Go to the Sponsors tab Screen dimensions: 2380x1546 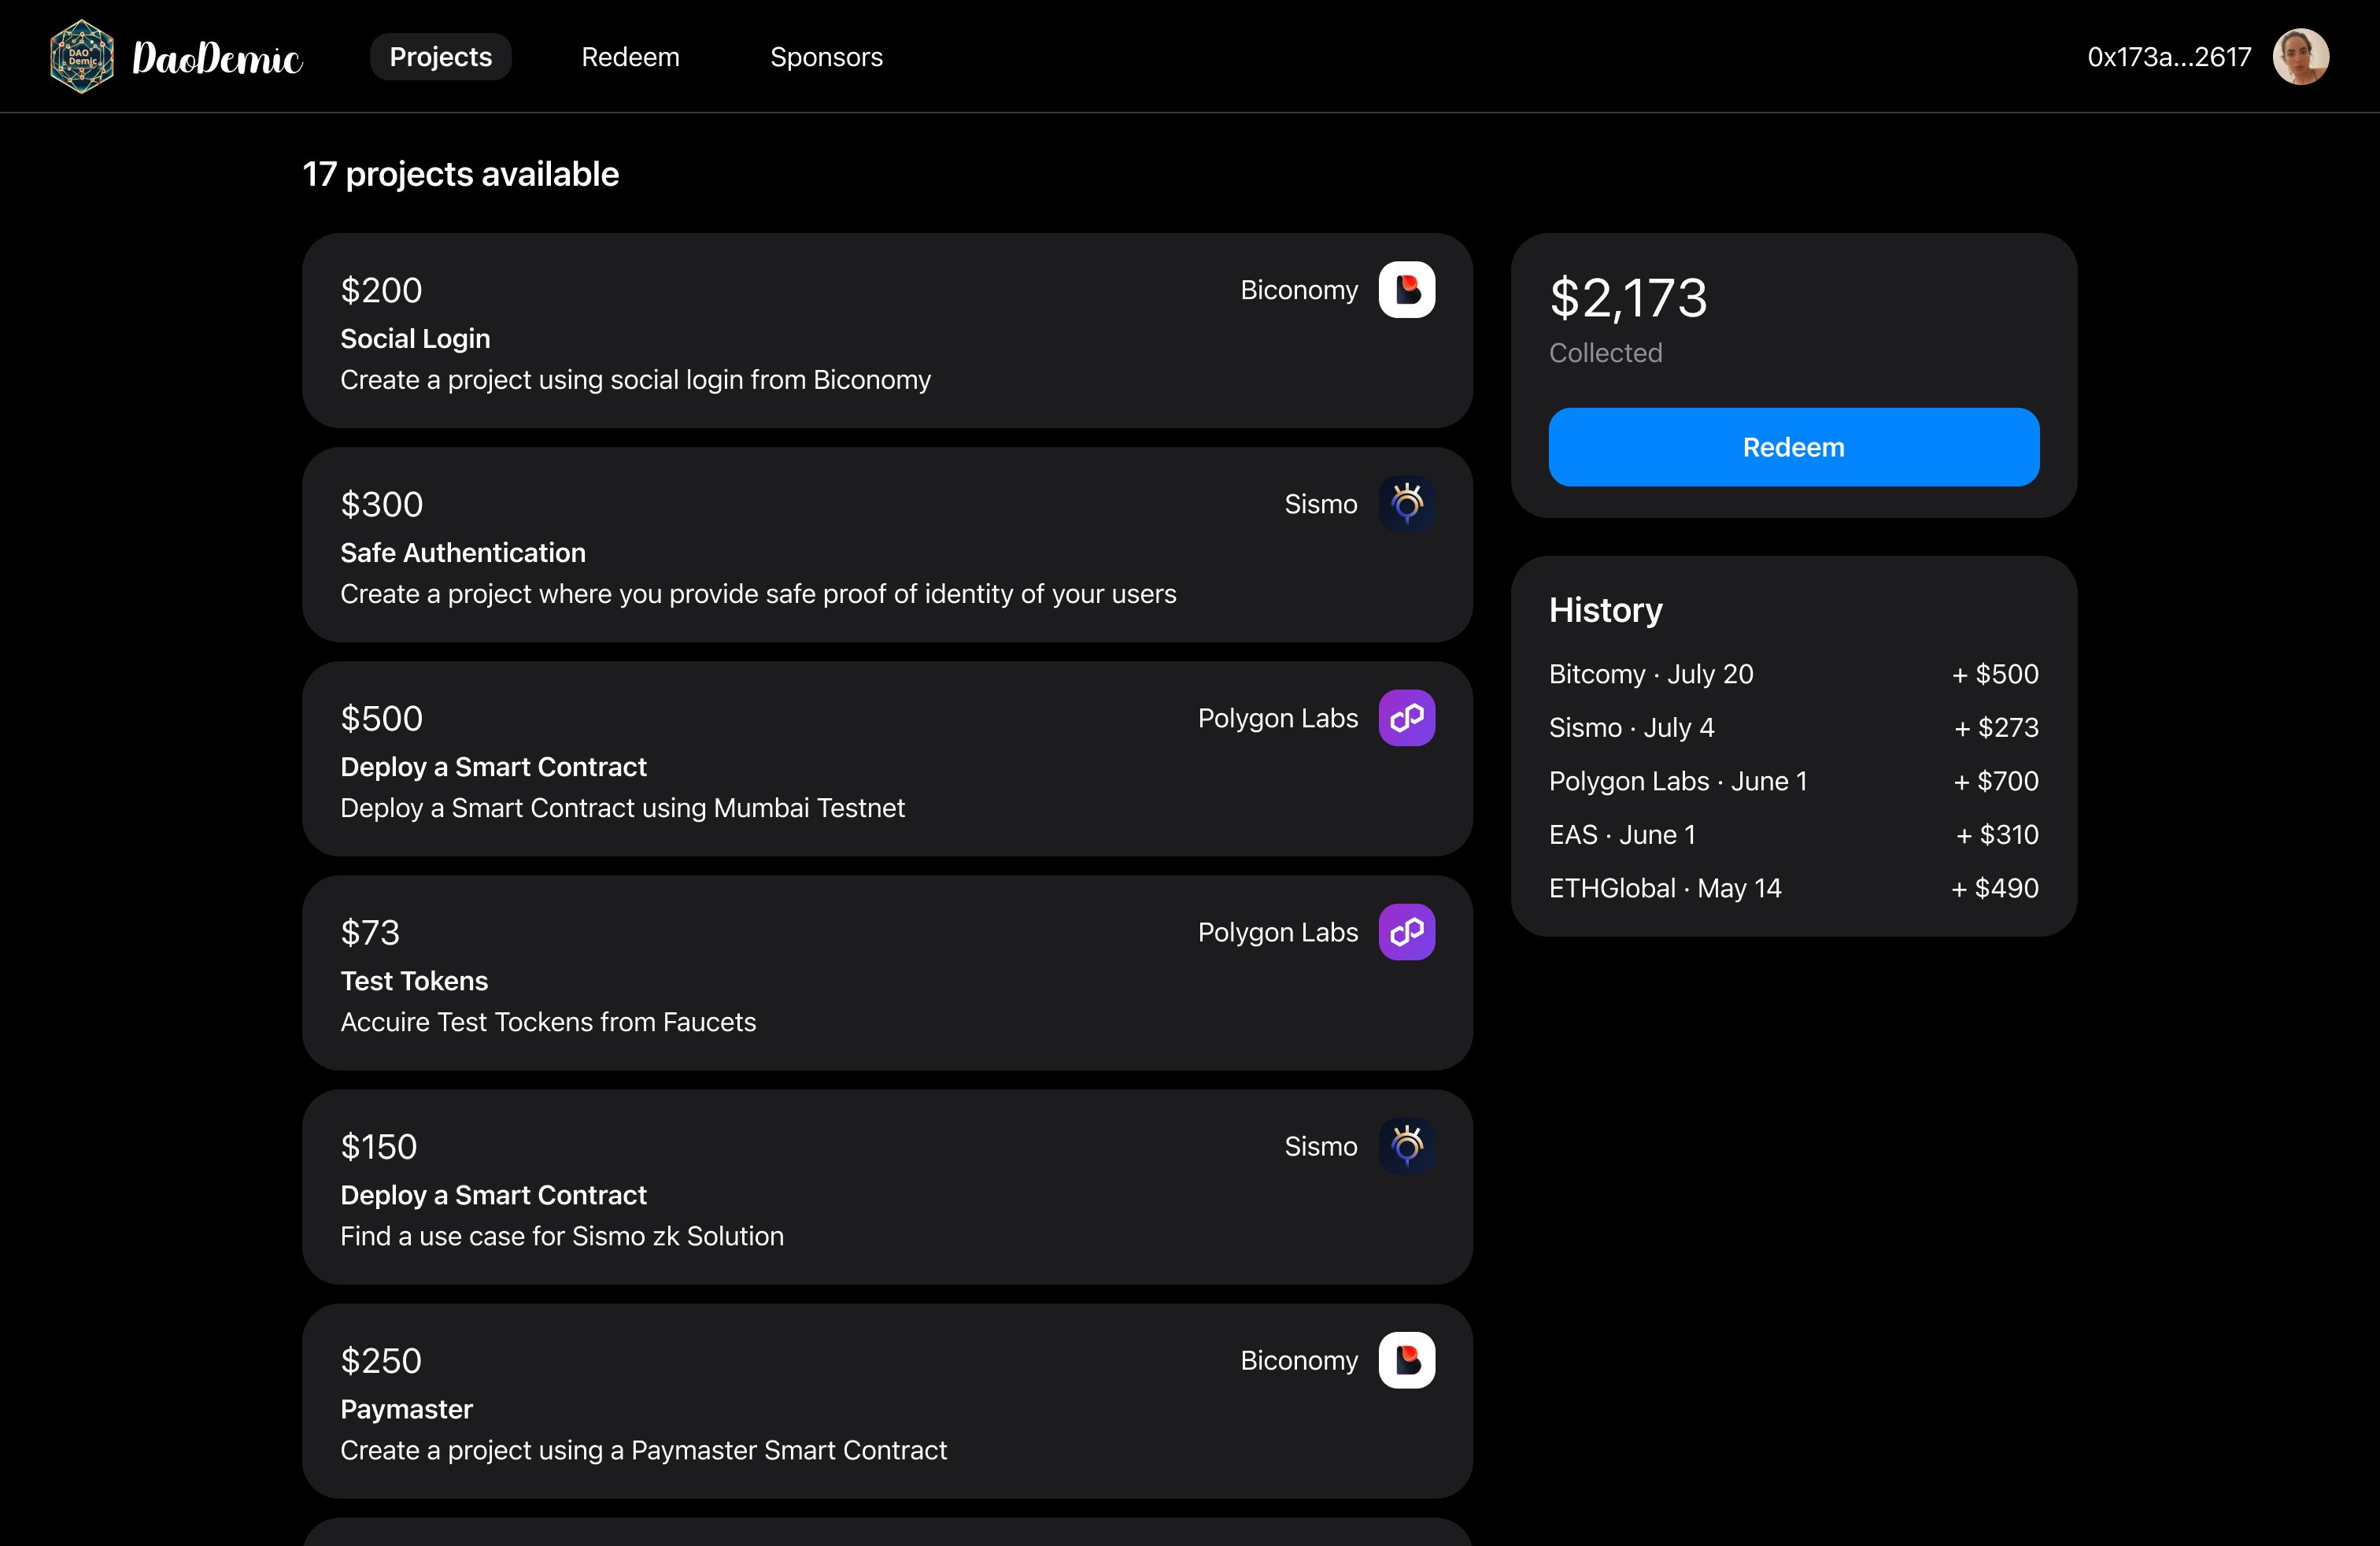(826, 57)
